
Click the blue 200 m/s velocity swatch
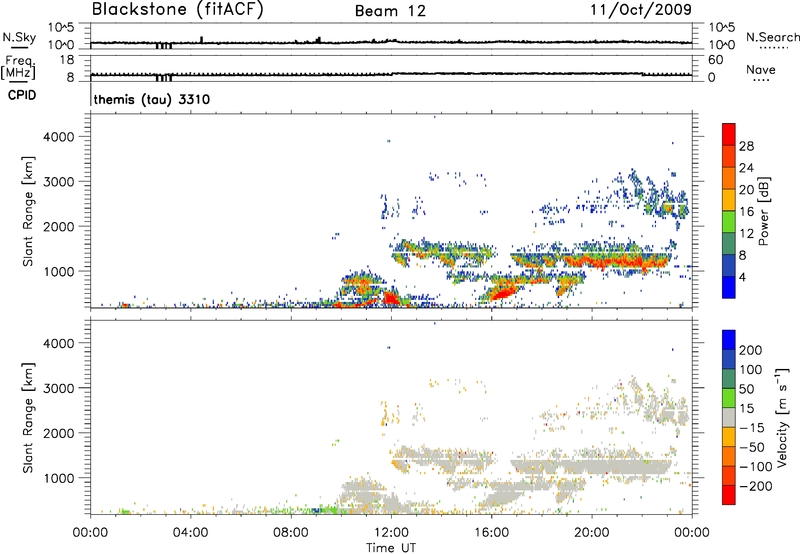[x=729, y=340]
